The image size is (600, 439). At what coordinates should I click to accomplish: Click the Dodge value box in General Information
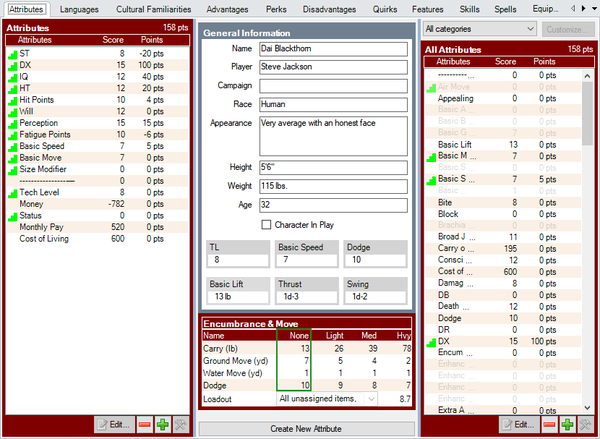click(375, 260)
